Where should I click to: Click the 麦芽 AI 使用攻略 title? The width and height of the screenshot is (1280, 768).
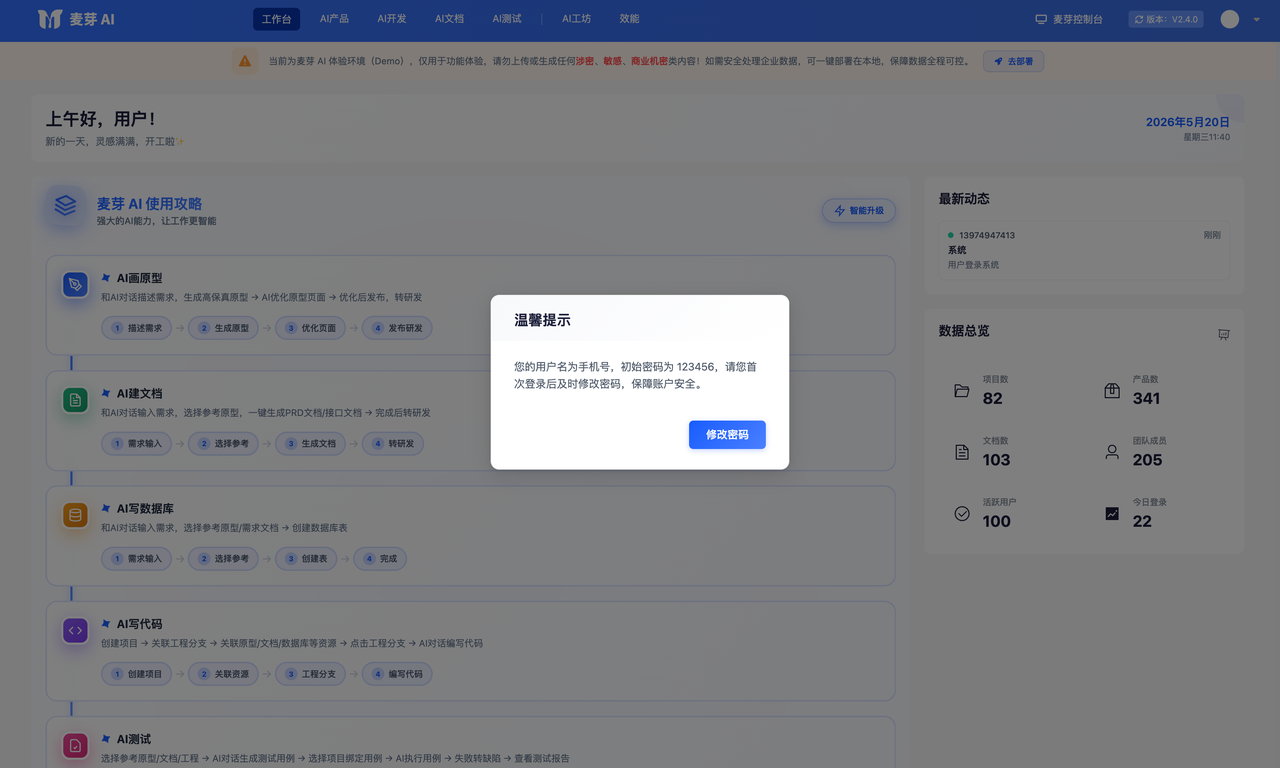[x=149, y=203]
